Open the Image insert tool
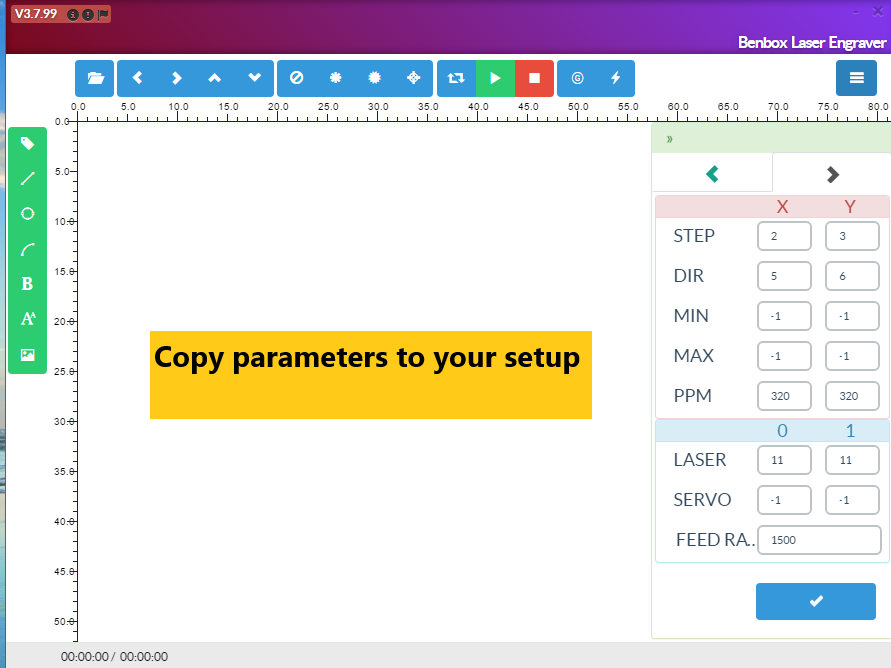 click(x=27, y=354)
